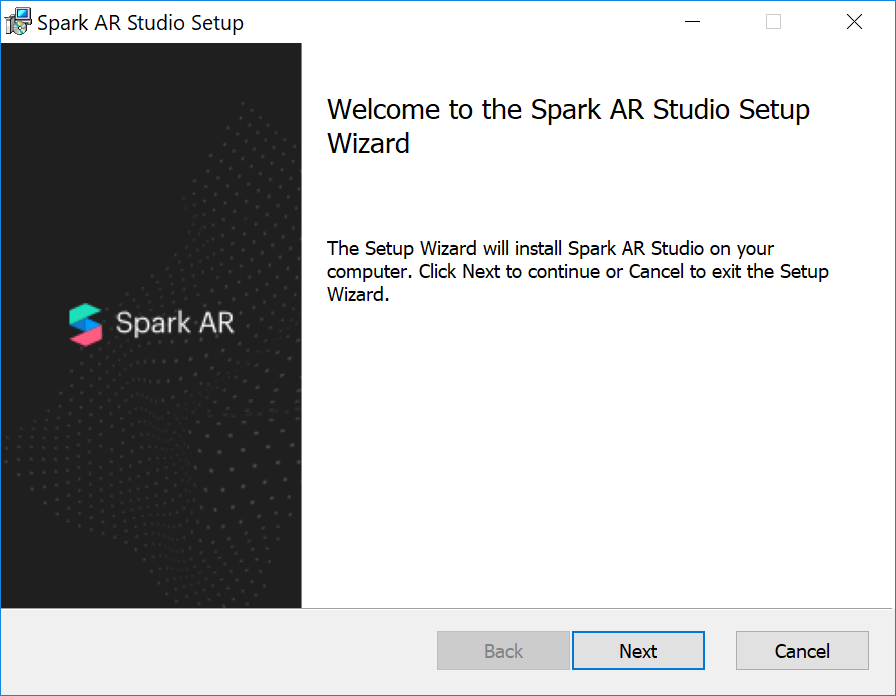Close the setup wizard with the X
The width and height of the screenshot is (896, 696).
[854, 22]
